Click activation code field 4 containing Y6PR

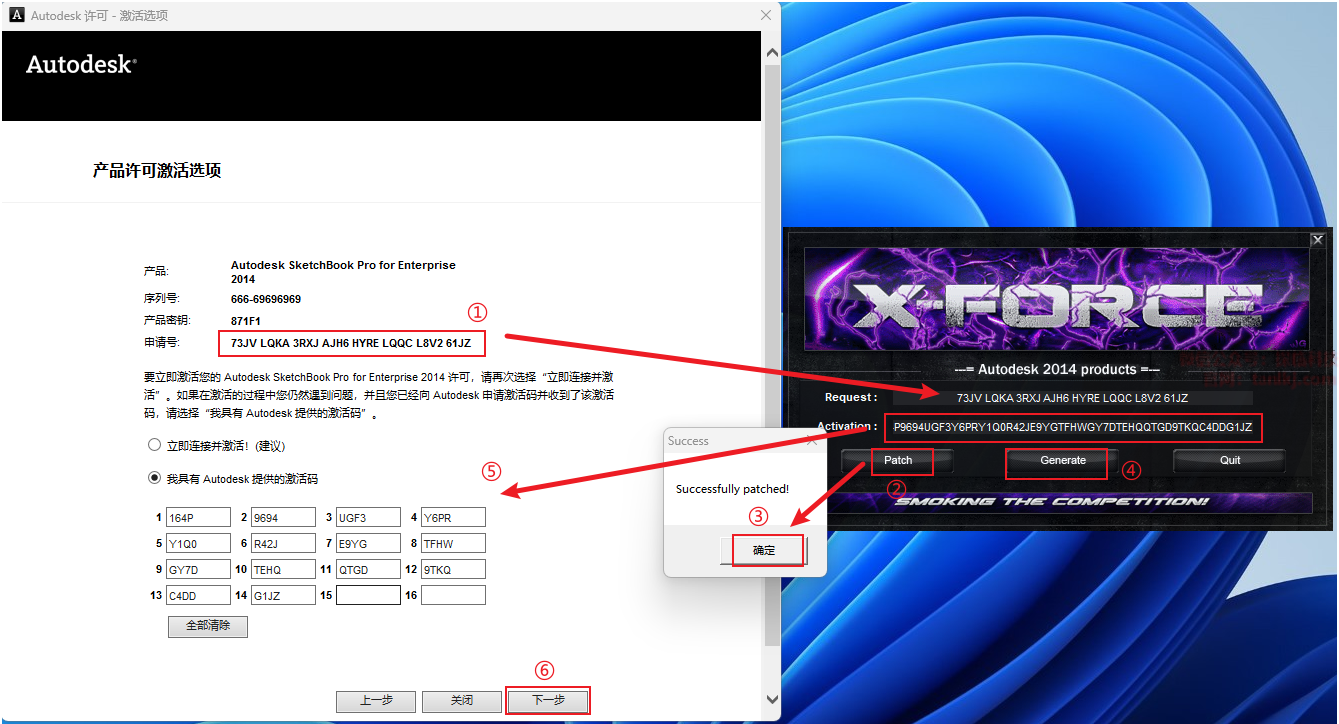coord(453,517)
